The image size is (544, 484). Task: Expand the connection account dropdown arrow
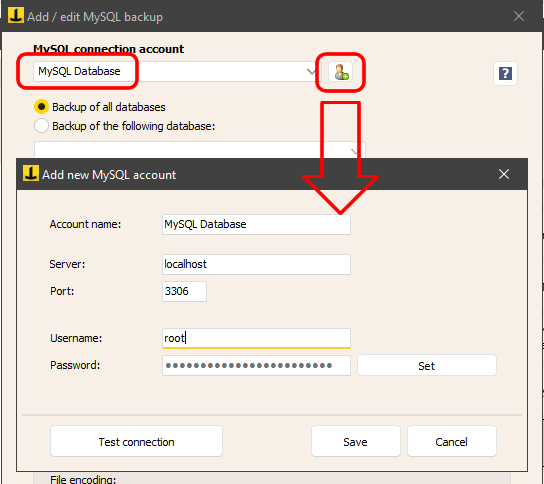tap(311, 71)
